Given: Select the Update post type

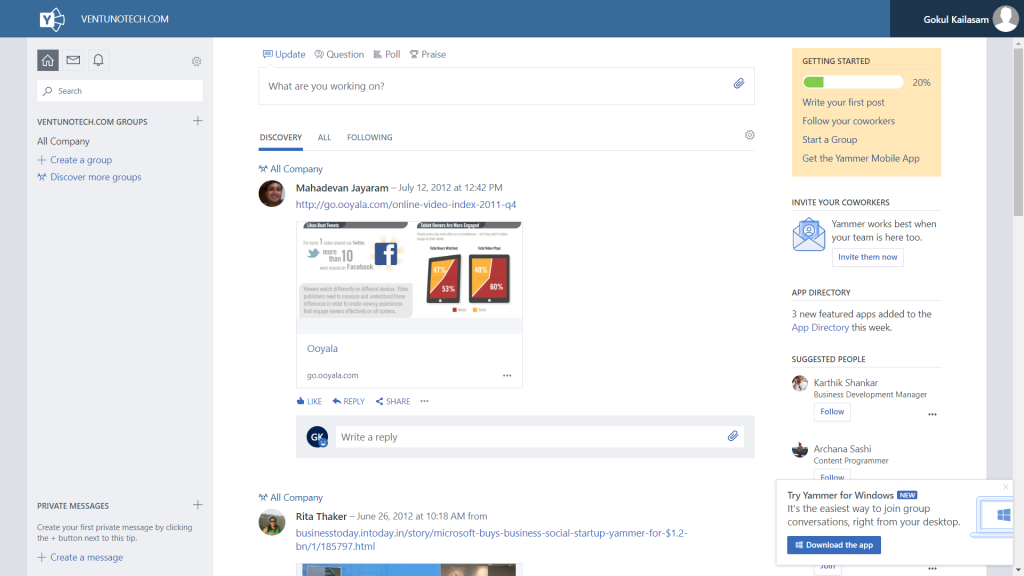Looking at the screenshot, I should (284, 54).
